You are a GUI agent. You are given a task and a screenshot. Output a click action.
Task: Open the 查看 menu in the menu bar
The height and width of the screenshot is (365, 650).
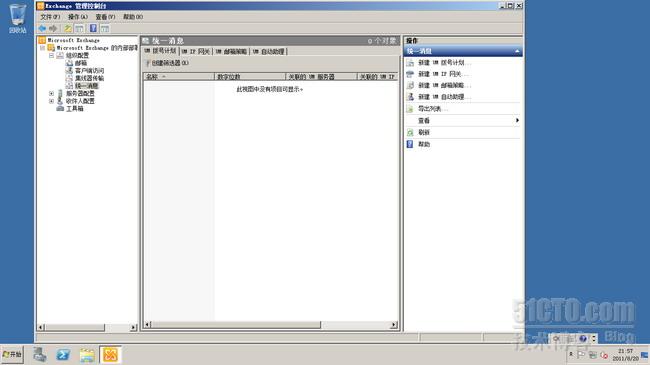[x=105, y=17]
